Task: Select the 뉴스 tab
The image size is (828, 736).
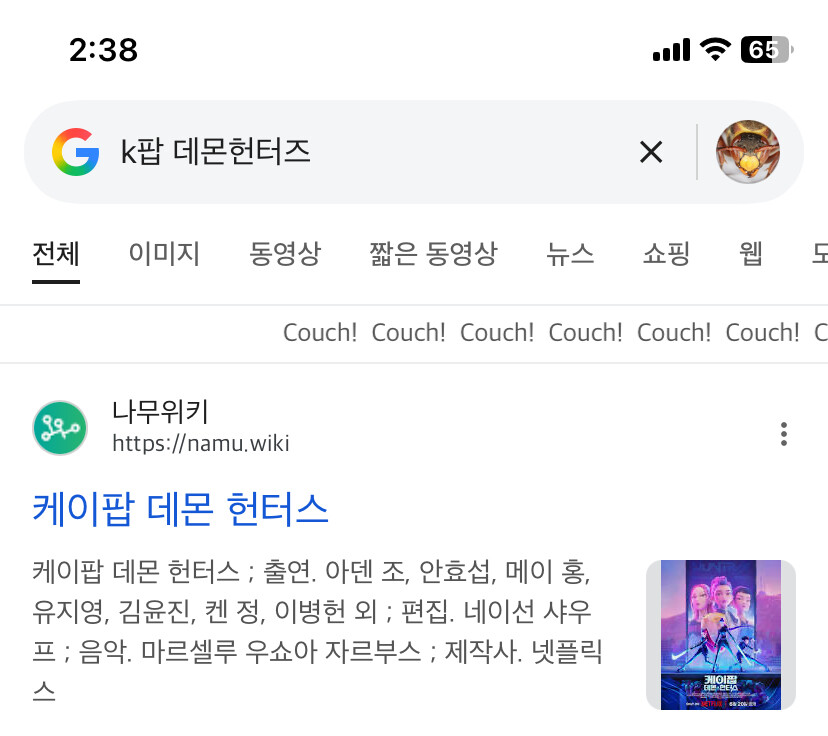Action: (x=570, y=253)
